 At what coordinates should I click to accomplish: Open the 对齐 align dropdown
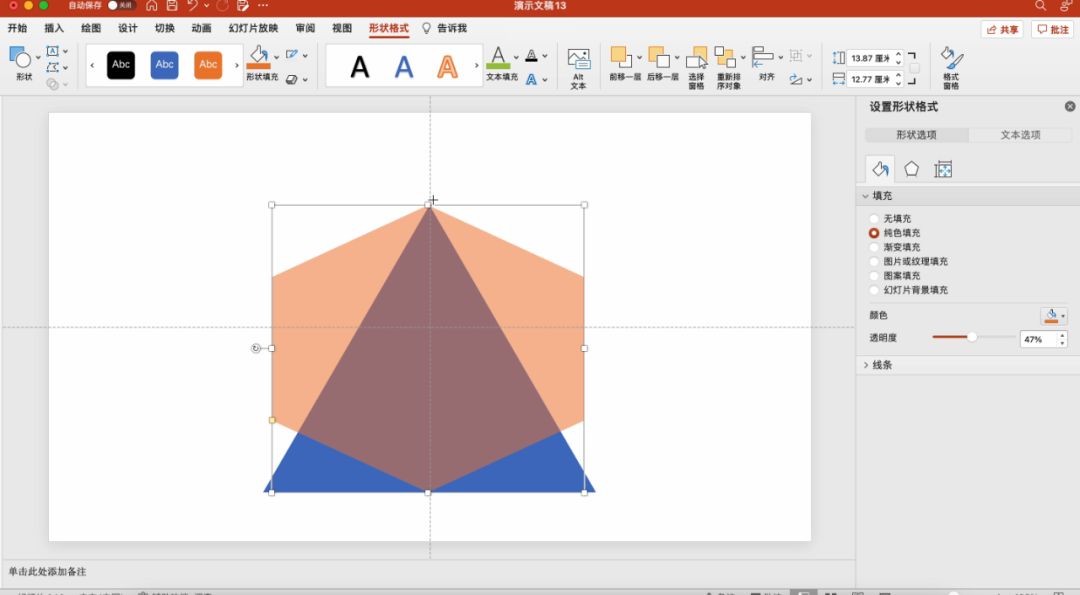tap(766, 57)
